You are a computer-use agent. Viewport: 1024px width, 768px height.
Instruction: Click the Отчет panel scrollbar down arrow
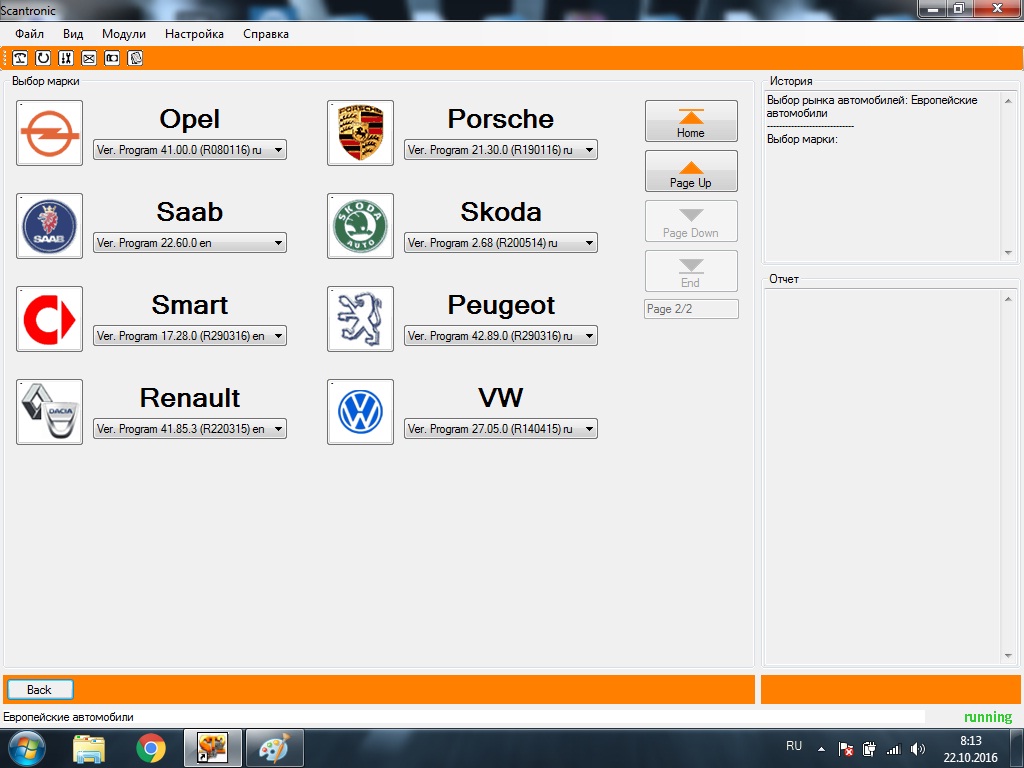pos(1008,656)
